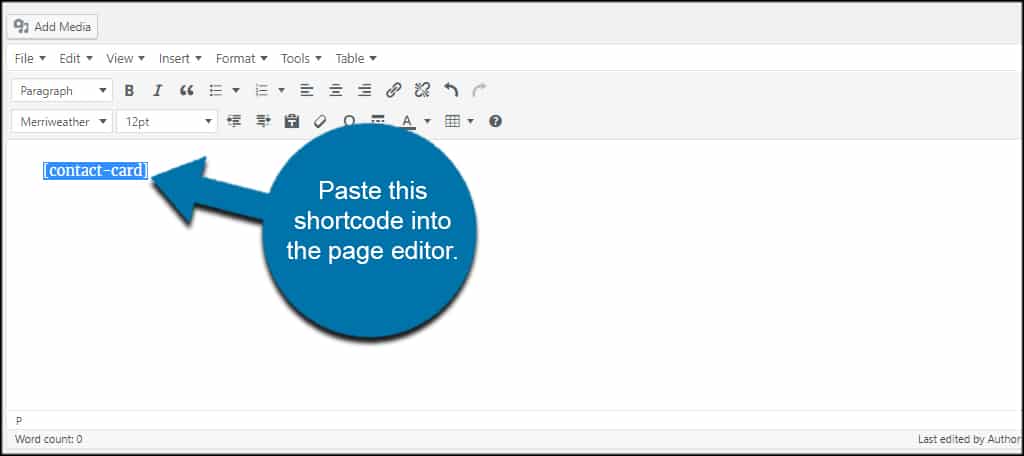The height and width of the screenshot is (456, 1024).
Task: Click the Add Media button
Action: 53,27
